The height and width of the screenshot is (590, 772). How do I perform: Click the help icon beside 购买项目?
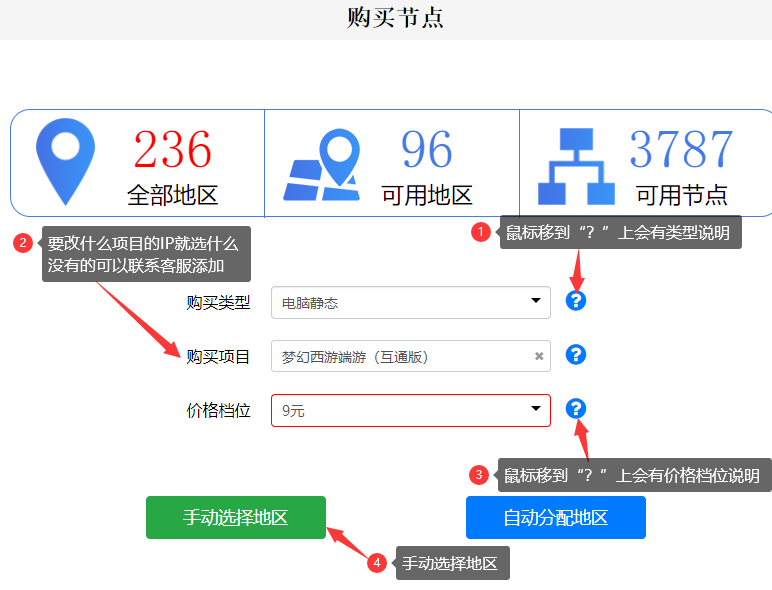coord(576,355)
